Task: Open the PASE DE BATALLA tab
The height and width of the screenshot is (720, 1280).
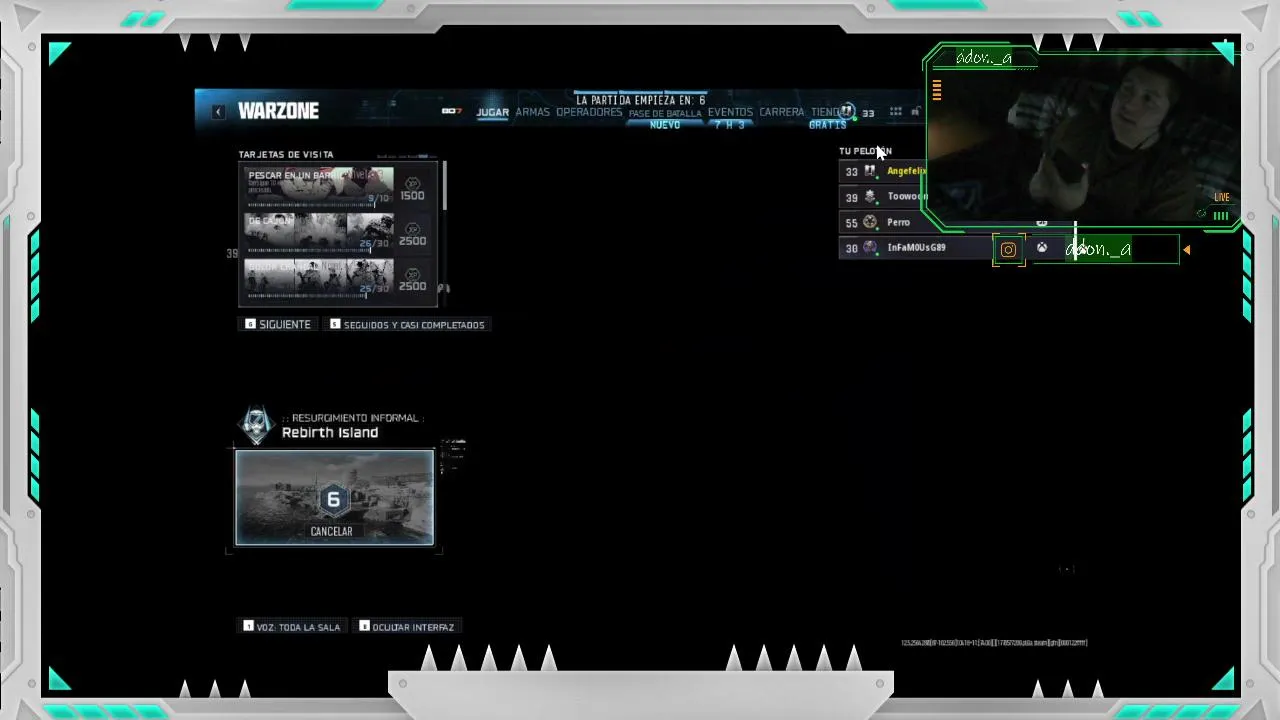Action: 665,114
